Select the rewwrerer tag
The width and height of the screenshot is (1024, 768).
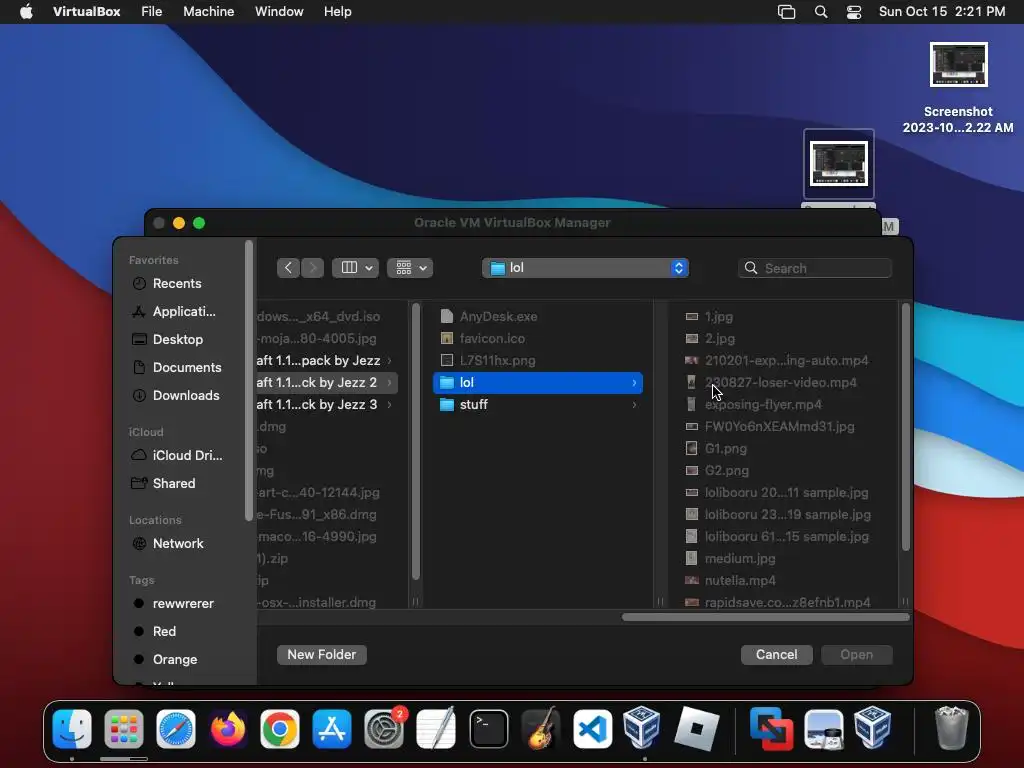click(183, 604)
